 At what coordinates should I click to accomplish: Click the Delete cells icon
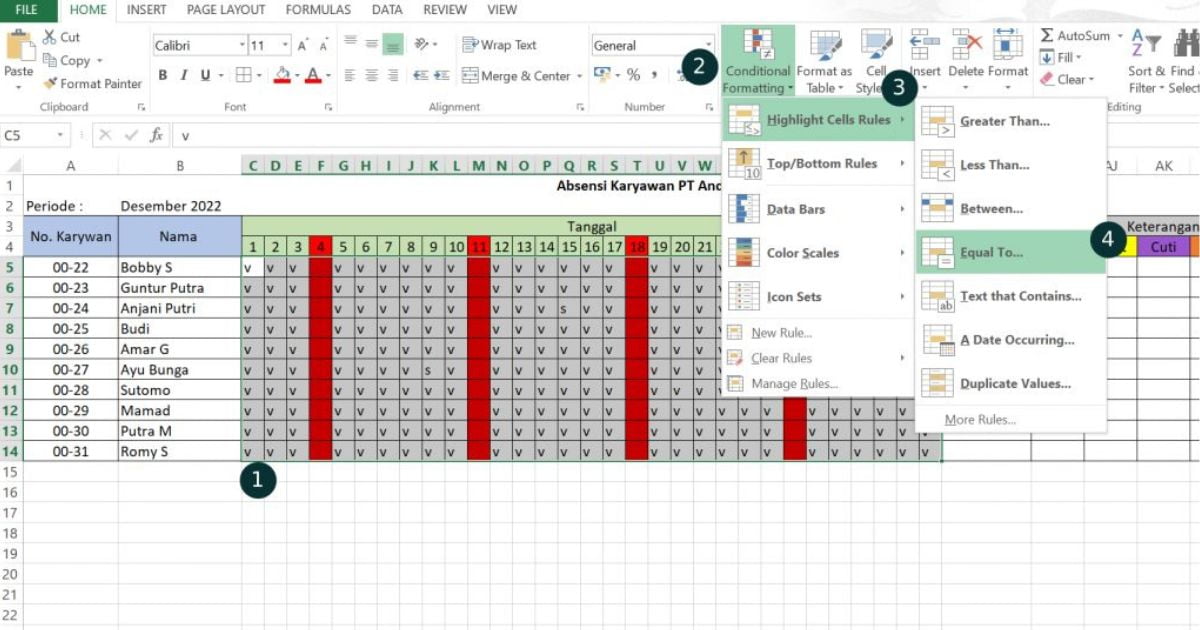click(966, 45)
